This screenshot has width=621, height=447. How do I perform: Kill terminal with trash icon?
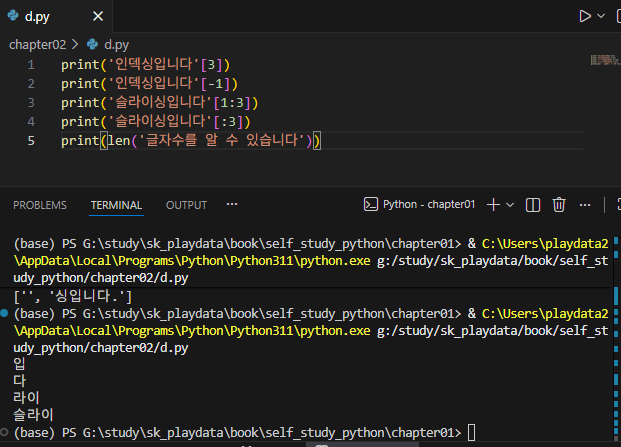point(559,205)
